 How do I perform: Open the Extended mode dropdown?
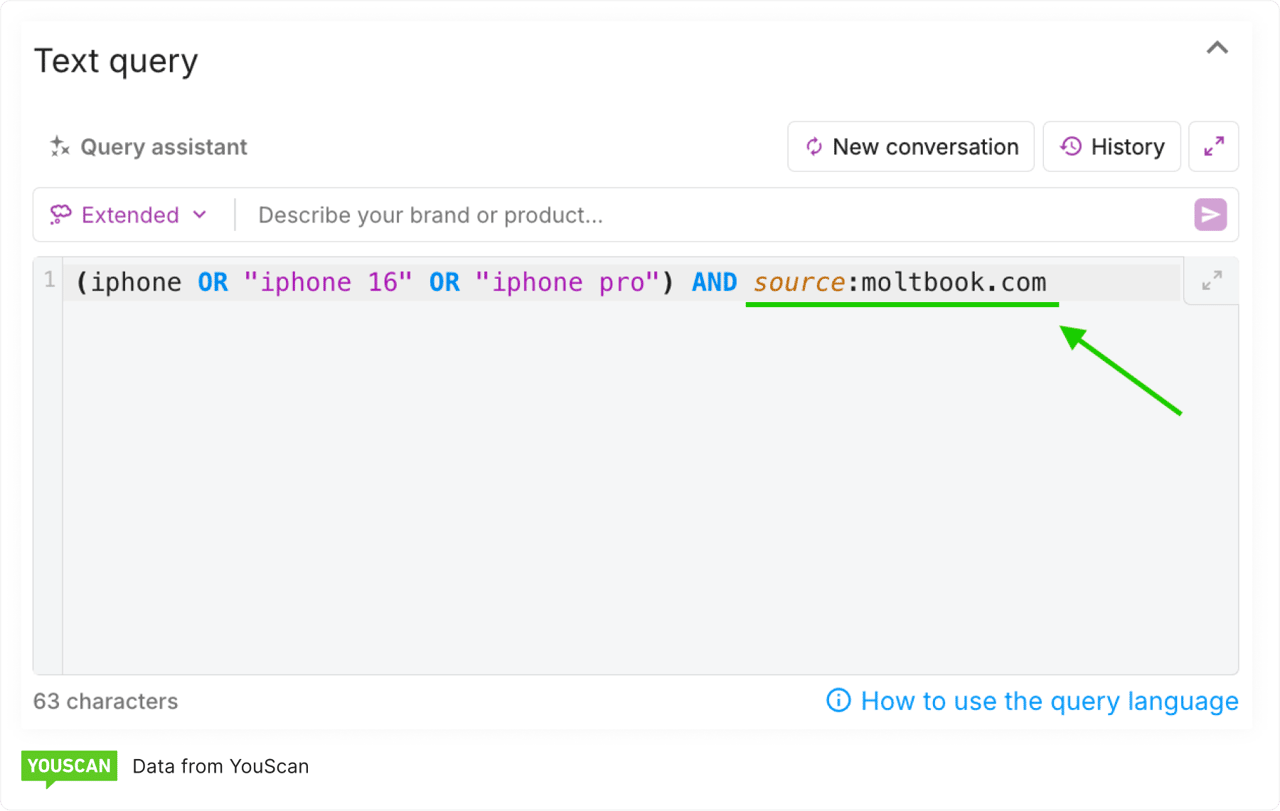tap(130, 214)
